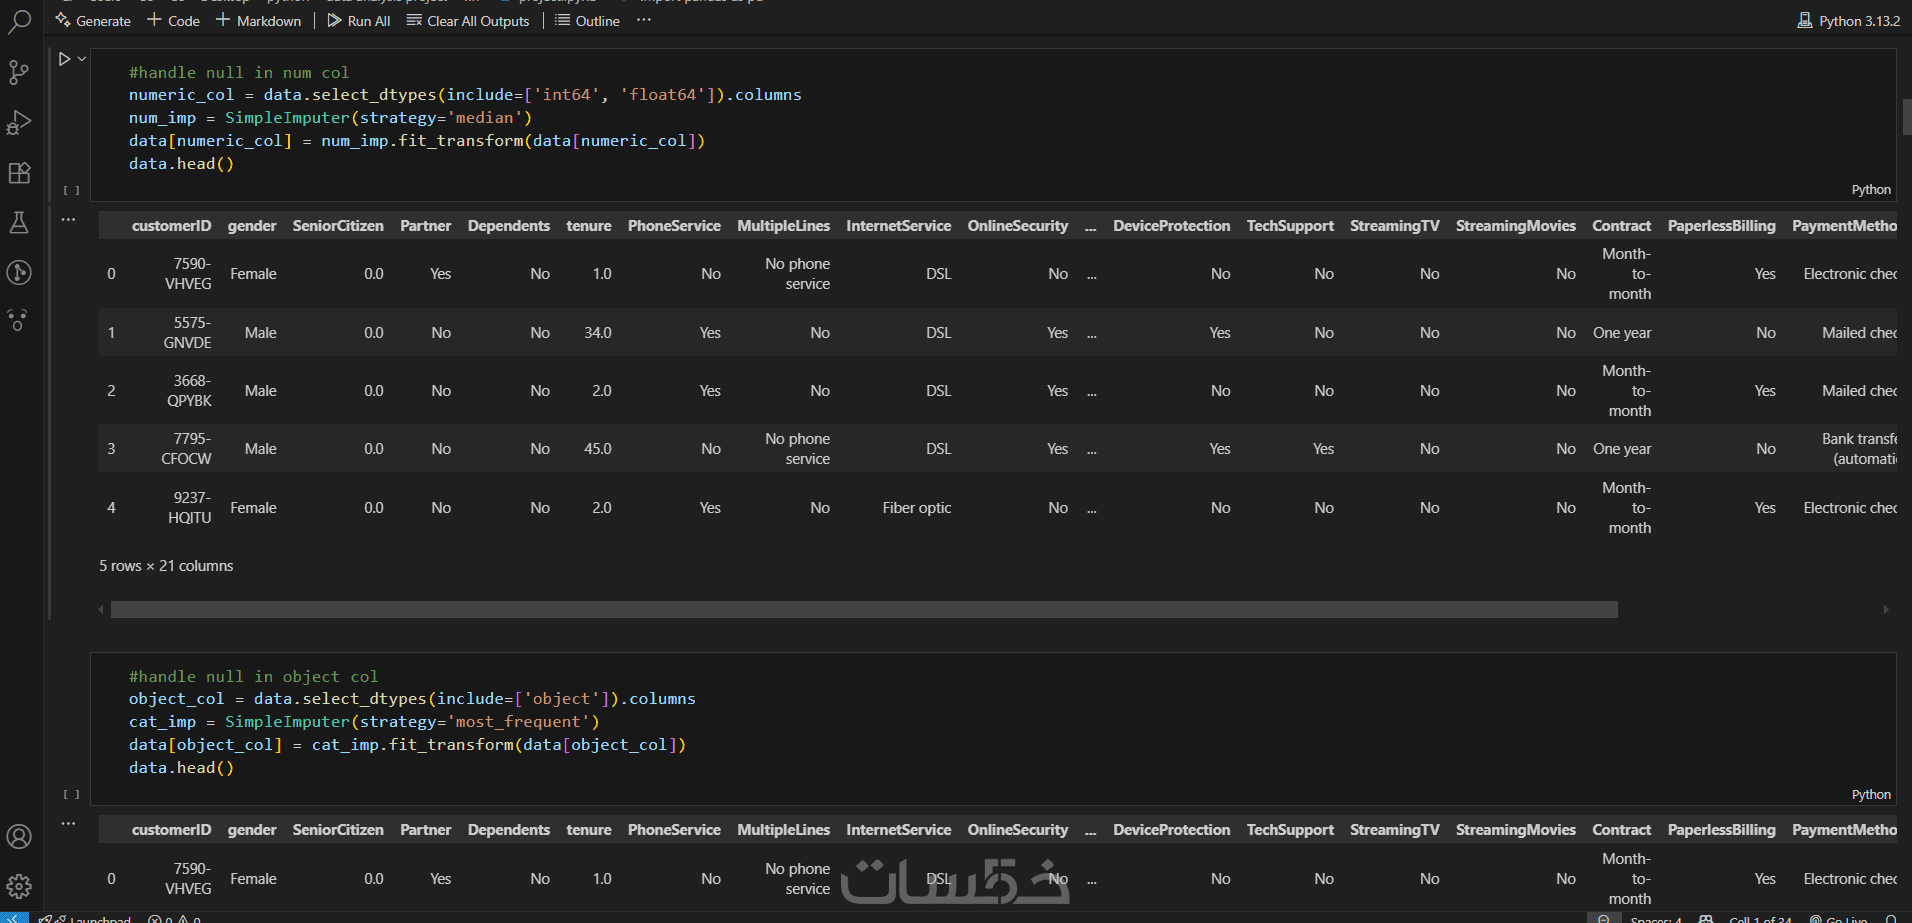Open the notebook toolbar overflow menu
Viewport: 1912px width, 923px height.
644,20
